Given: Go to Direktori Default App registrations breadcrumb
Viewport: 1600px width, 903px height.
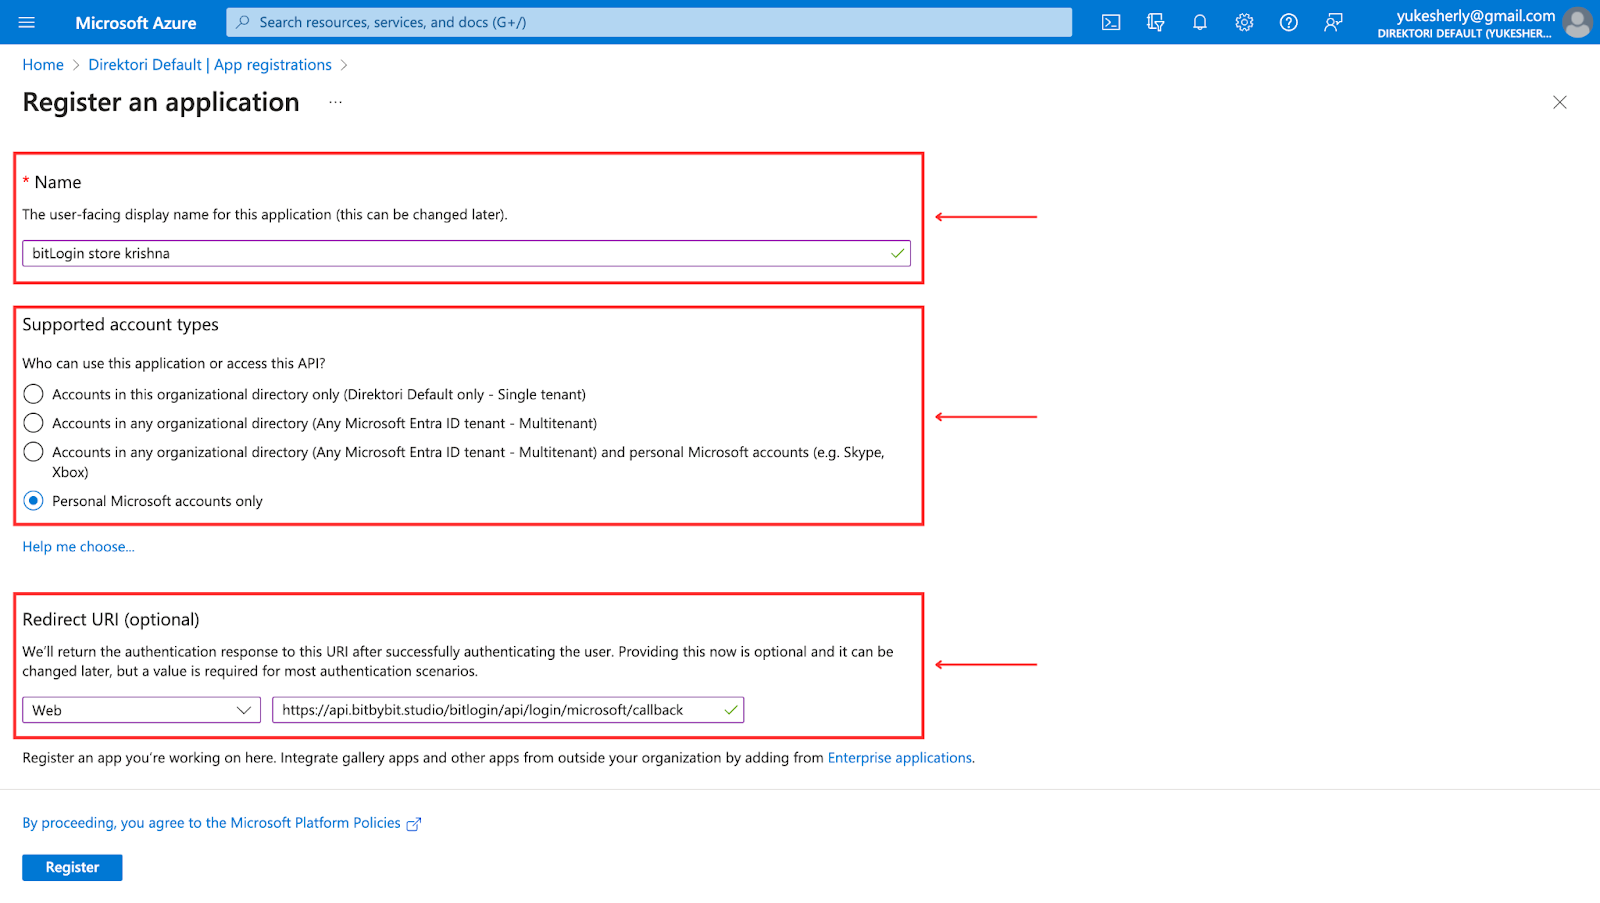Looking at the screenshot, I should [x=210, y=65].
